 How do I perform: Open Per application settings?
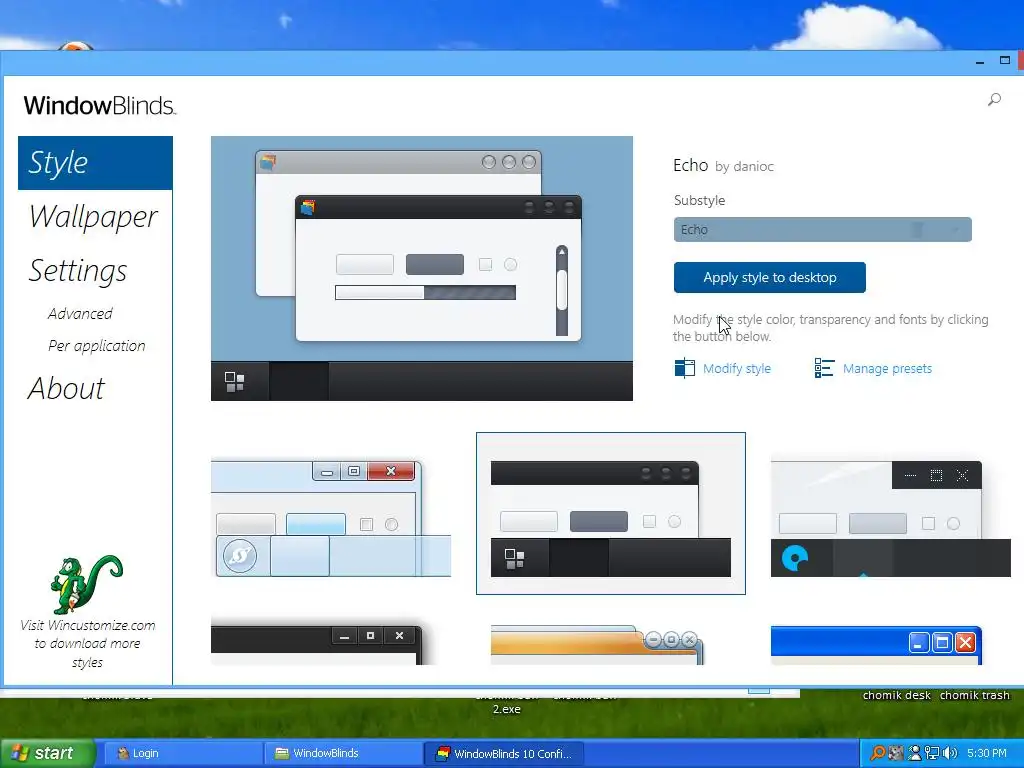click(97, 346)
